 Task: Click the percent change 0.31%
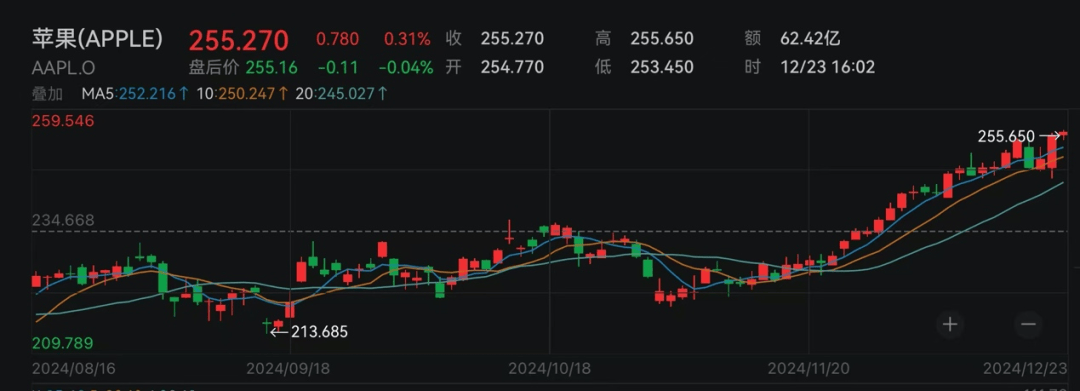408,39
